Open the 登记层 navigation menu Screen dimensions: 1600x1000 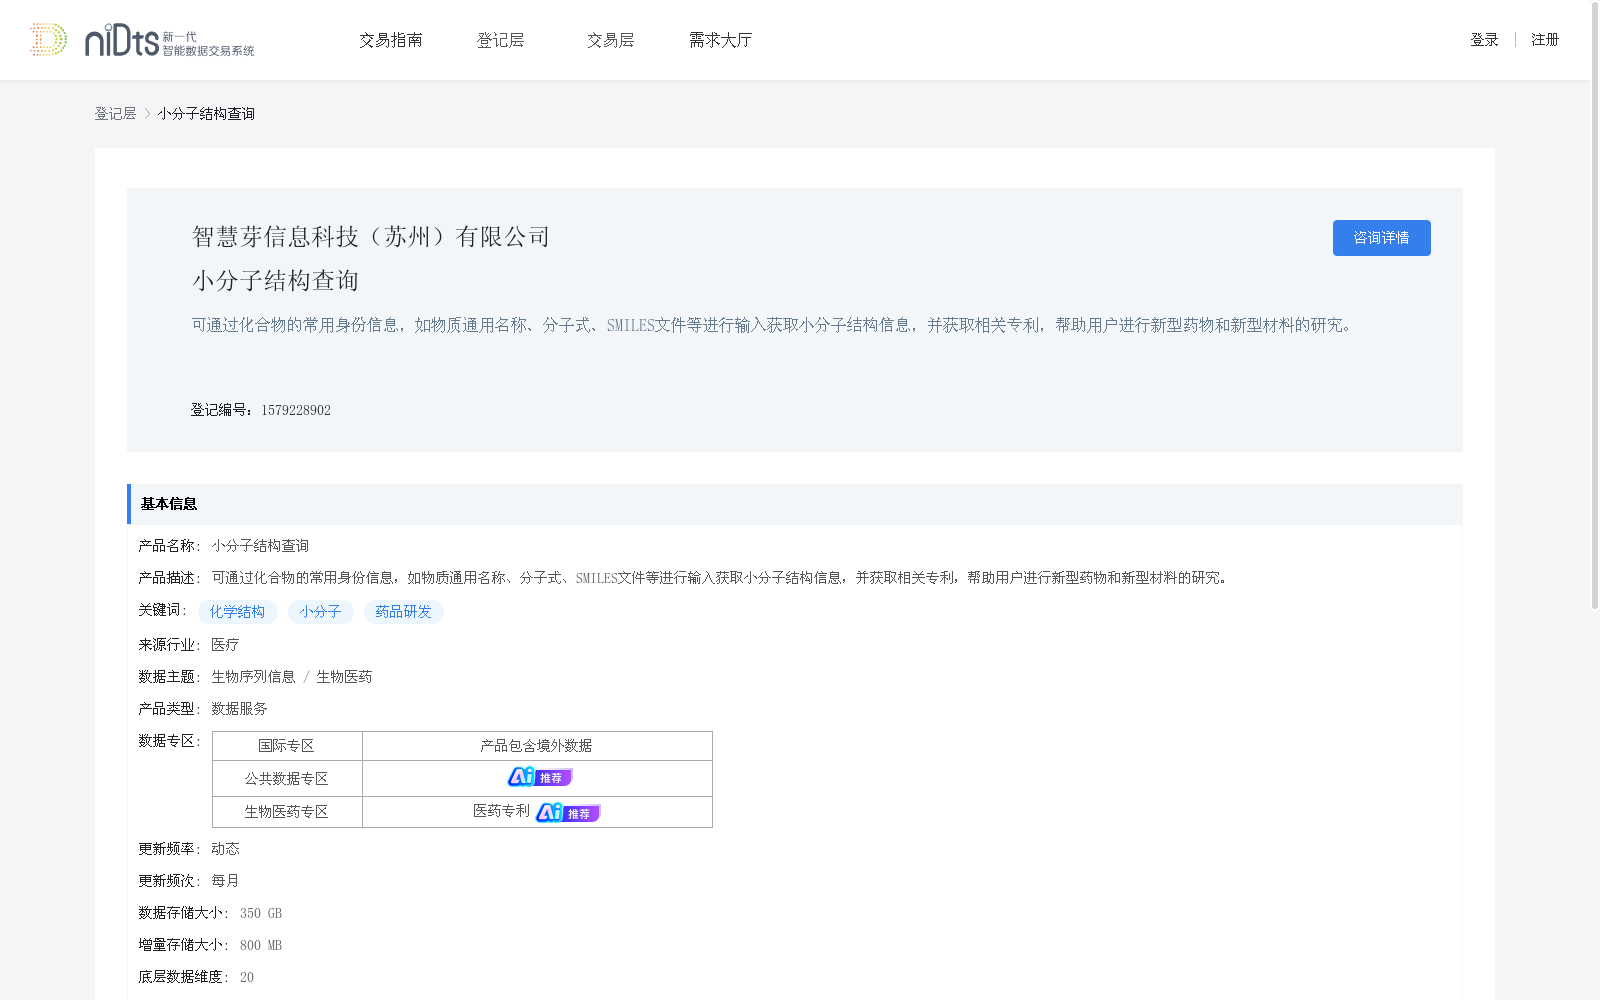tap(501, 40)
